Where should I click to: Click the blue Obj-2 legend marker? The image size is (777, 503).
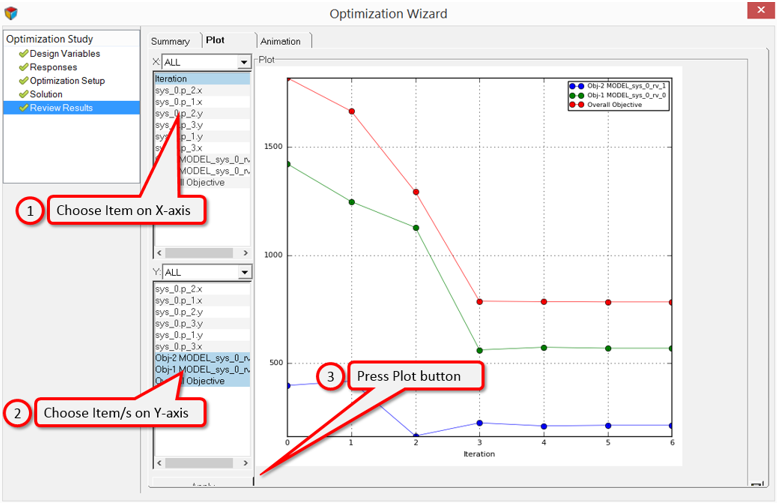click(x=572, y=86)
